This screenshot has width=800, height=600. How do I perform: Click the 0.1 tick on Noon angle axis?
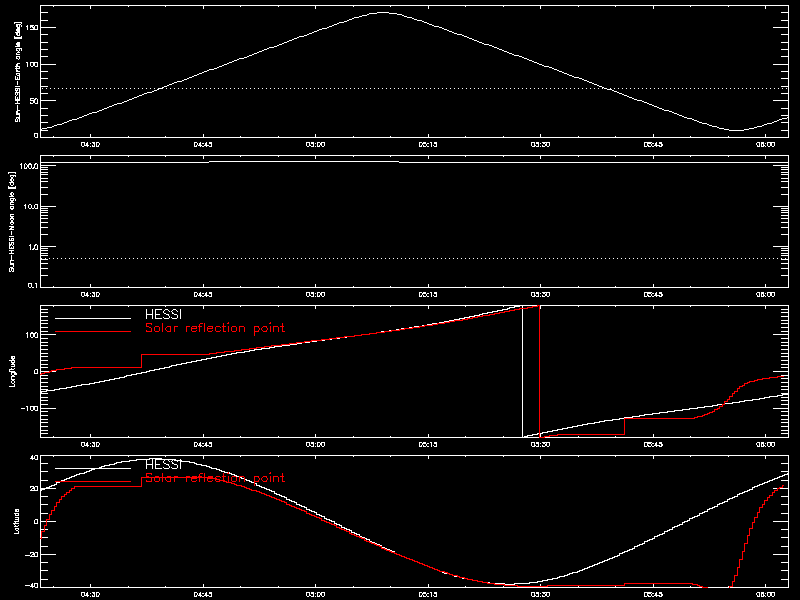pos(33,285)
